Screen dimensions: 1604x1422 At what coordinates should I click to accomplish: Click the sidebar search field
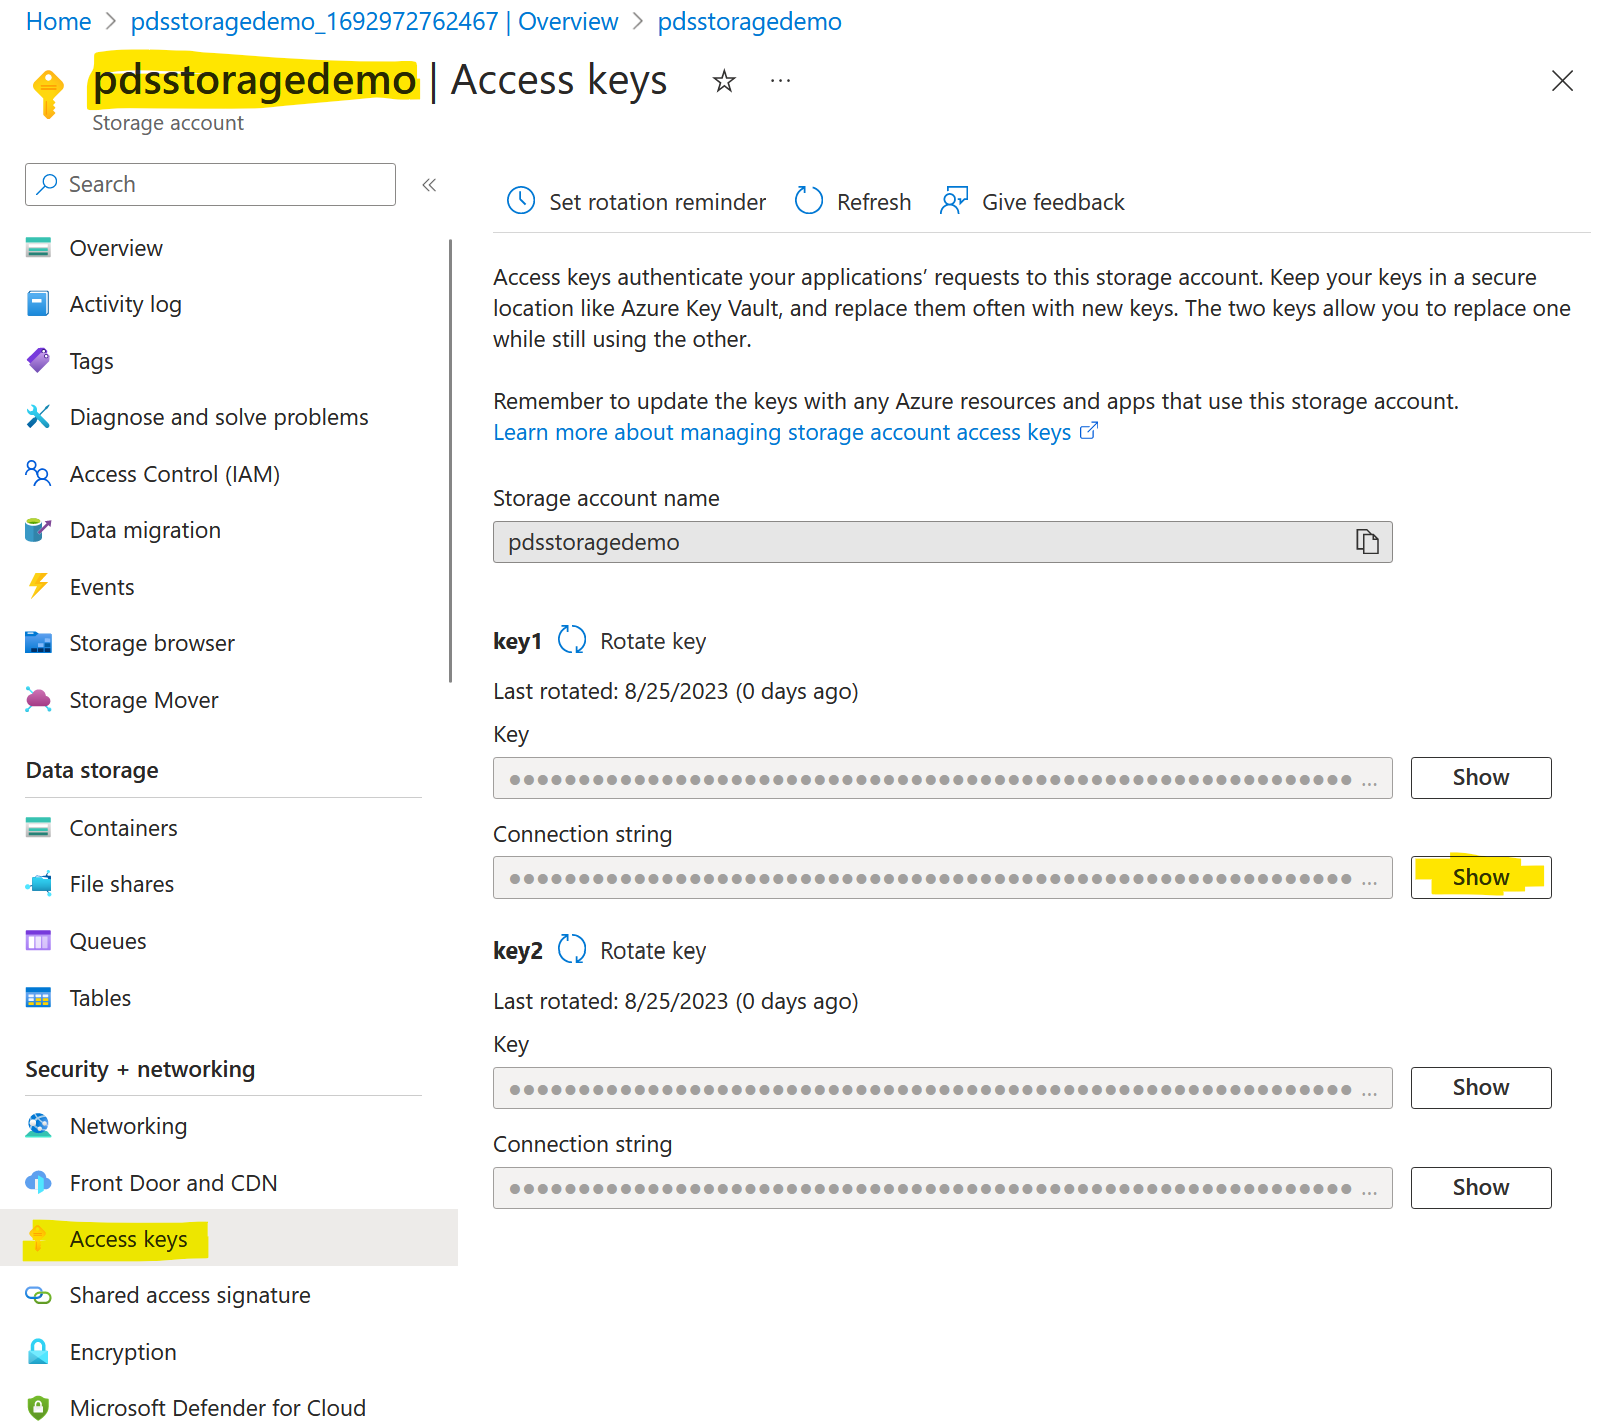209,184
